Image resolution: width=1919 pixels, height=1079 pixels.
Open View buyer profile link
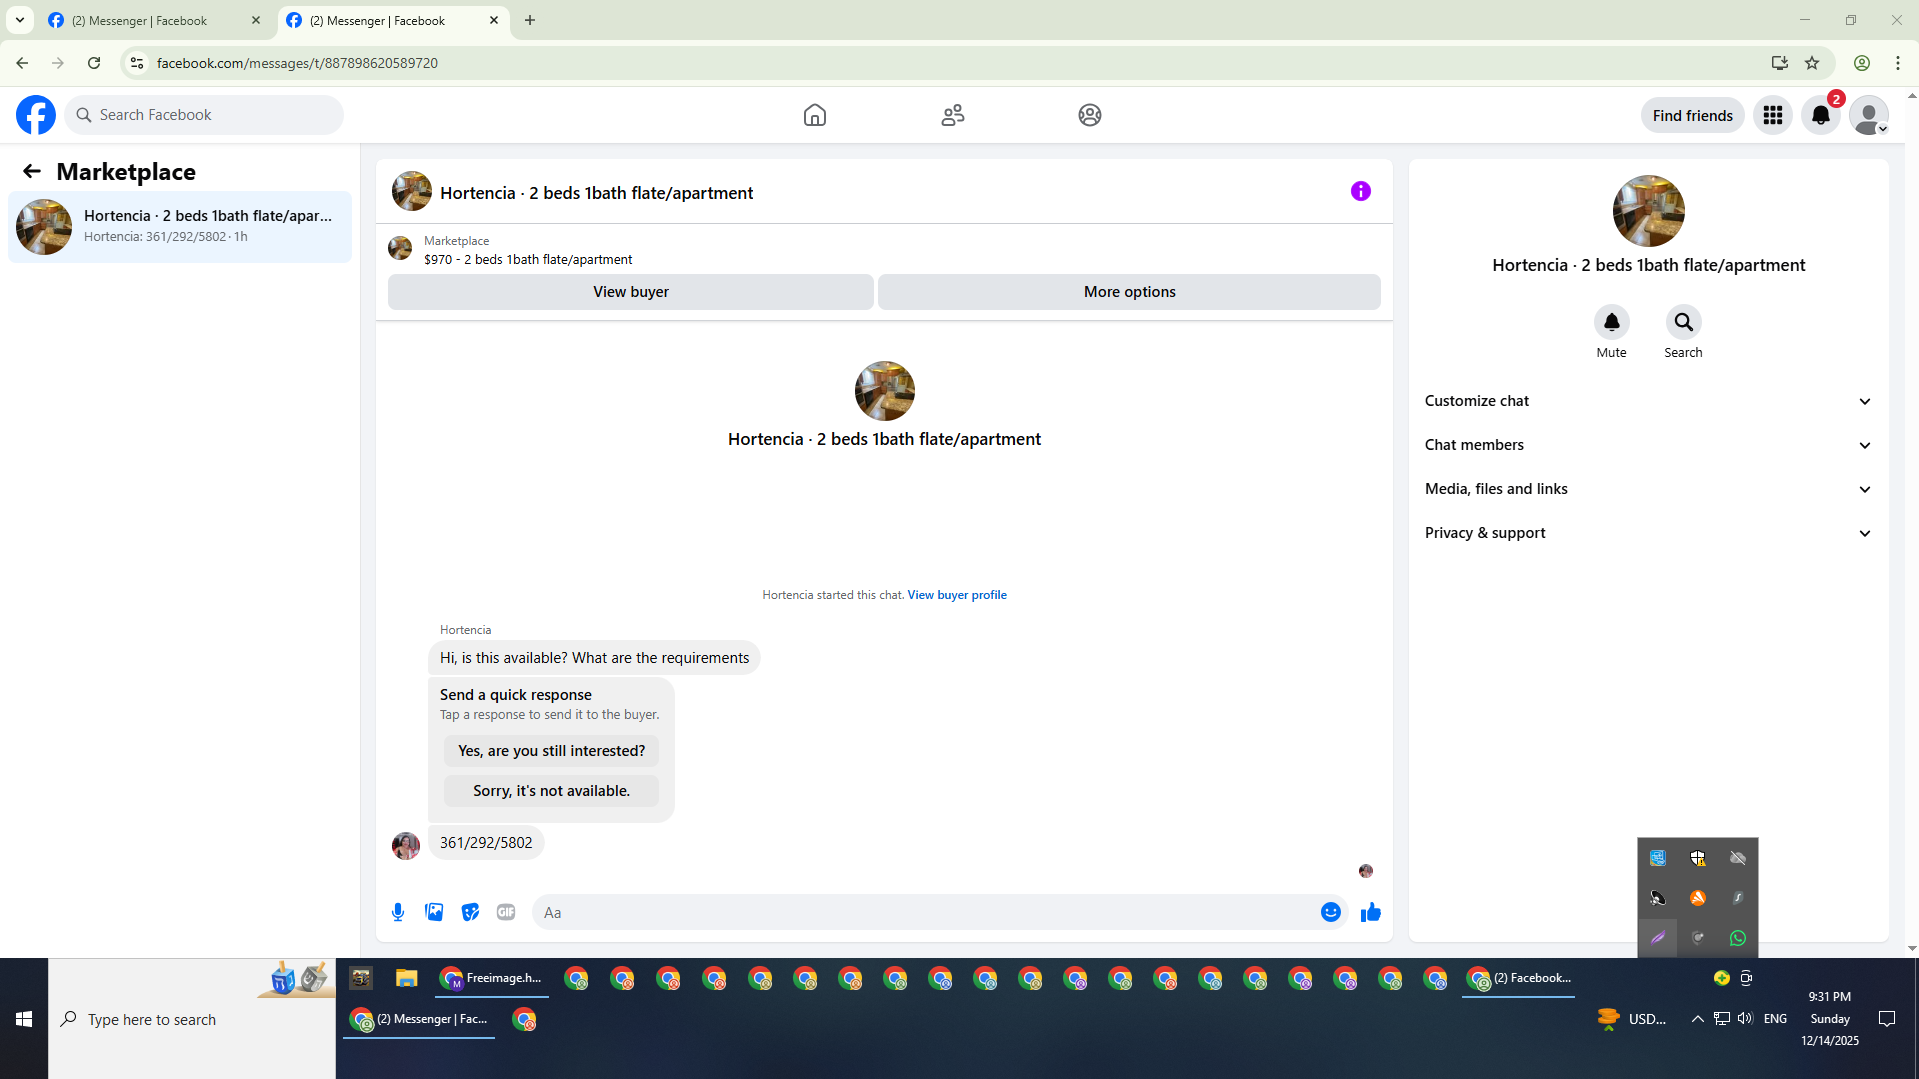pyautogui.click(x=957, y=595)
